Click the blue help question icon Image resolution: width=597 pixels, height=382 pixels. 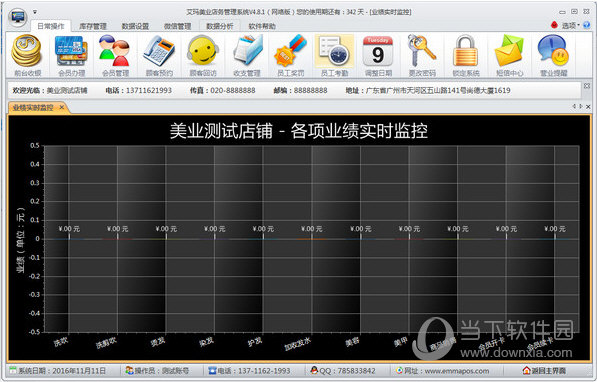(587, 25)
